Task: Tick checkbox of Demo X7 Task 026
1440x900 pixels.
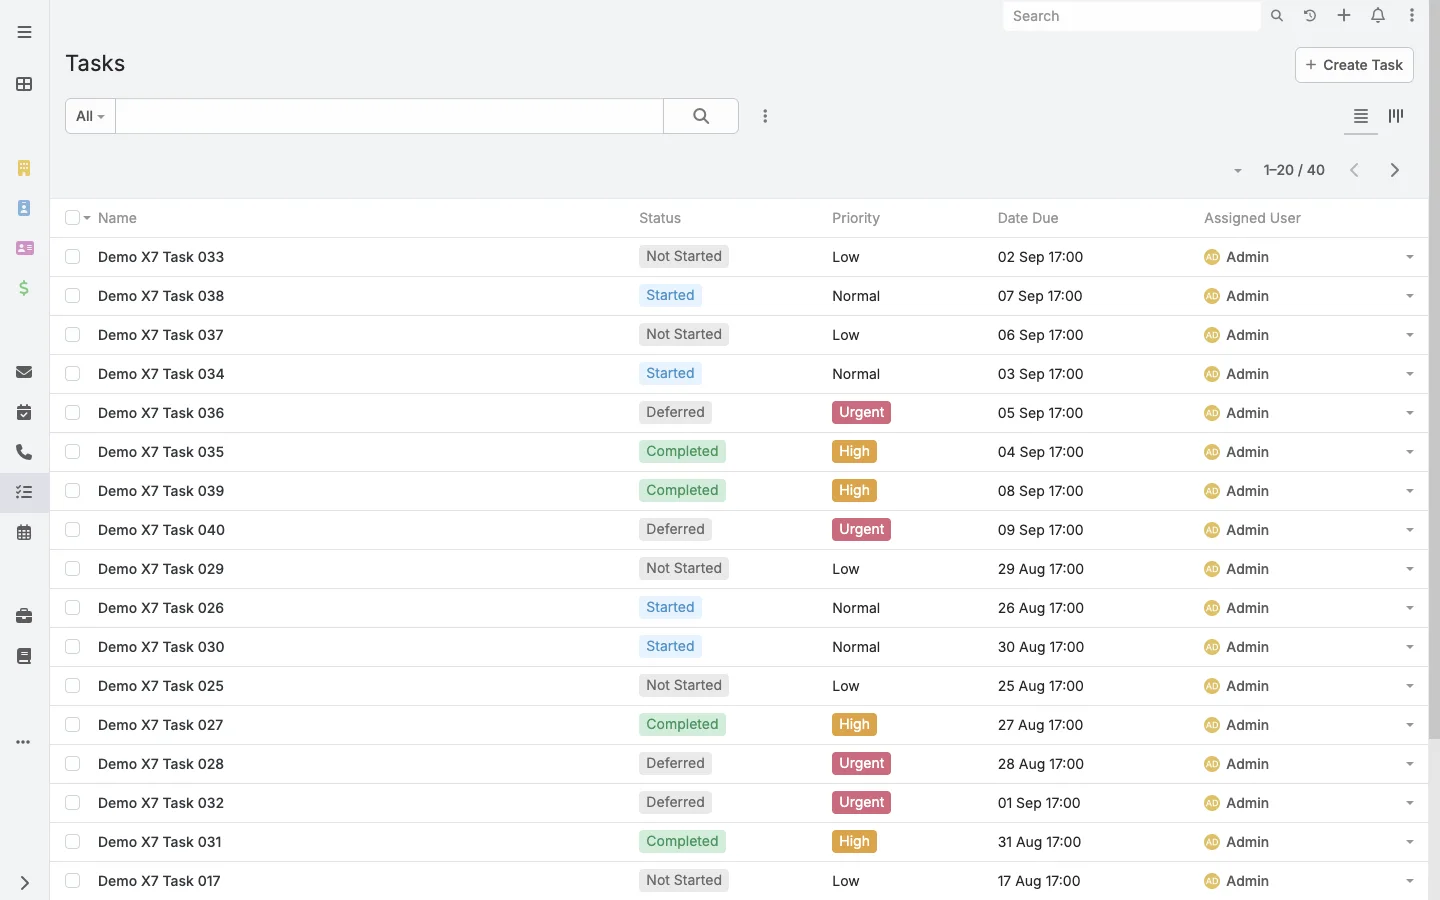Action: click(72, 608)
